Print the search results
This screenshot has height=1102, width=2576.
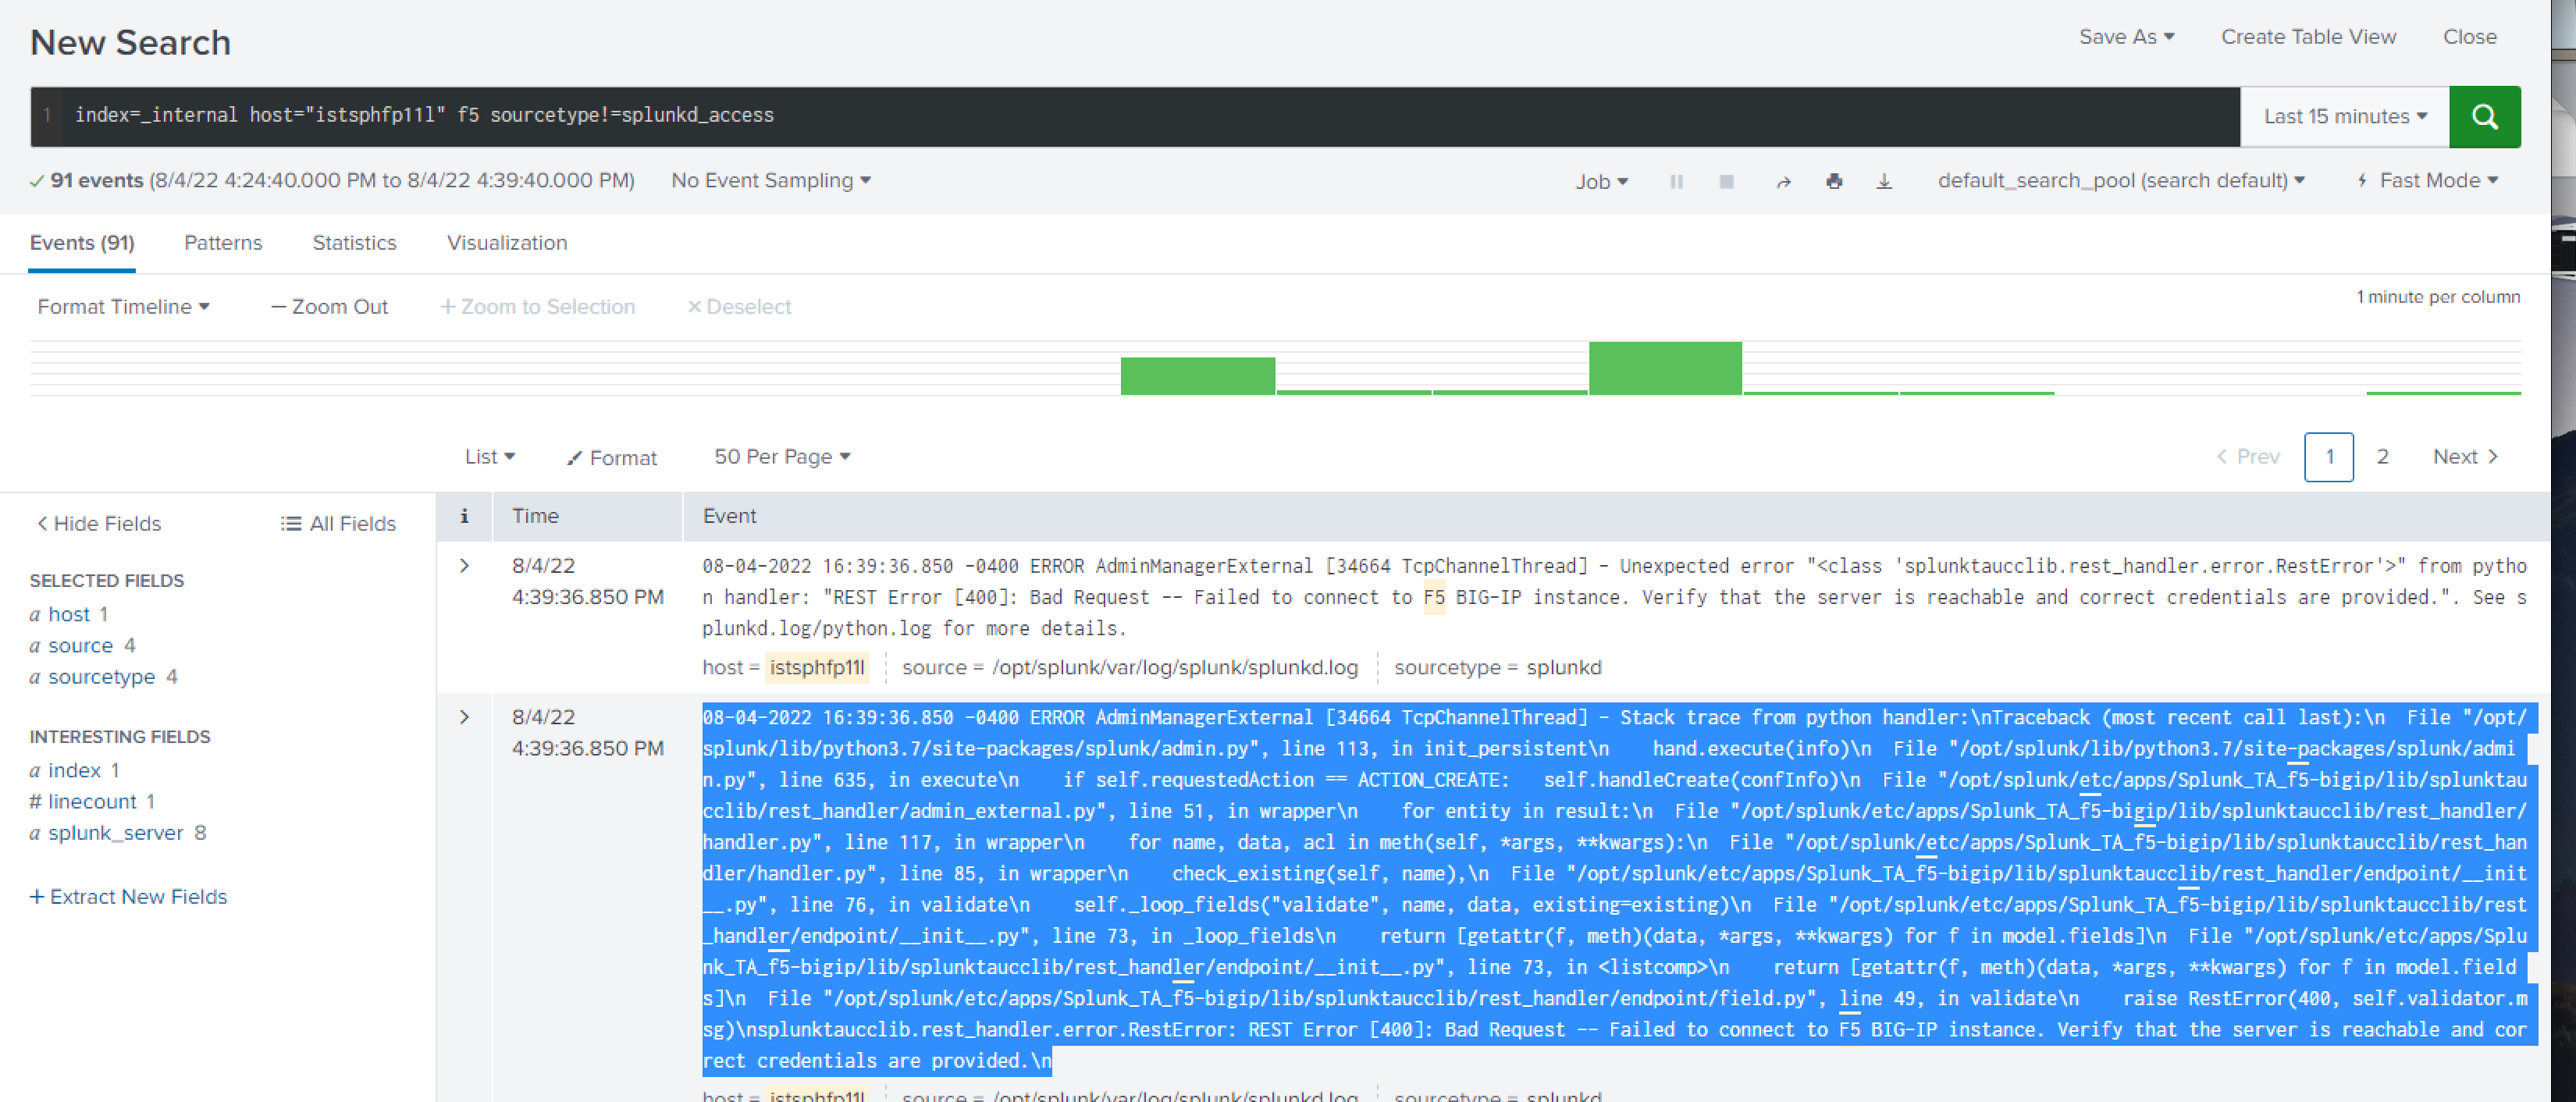1834,182
